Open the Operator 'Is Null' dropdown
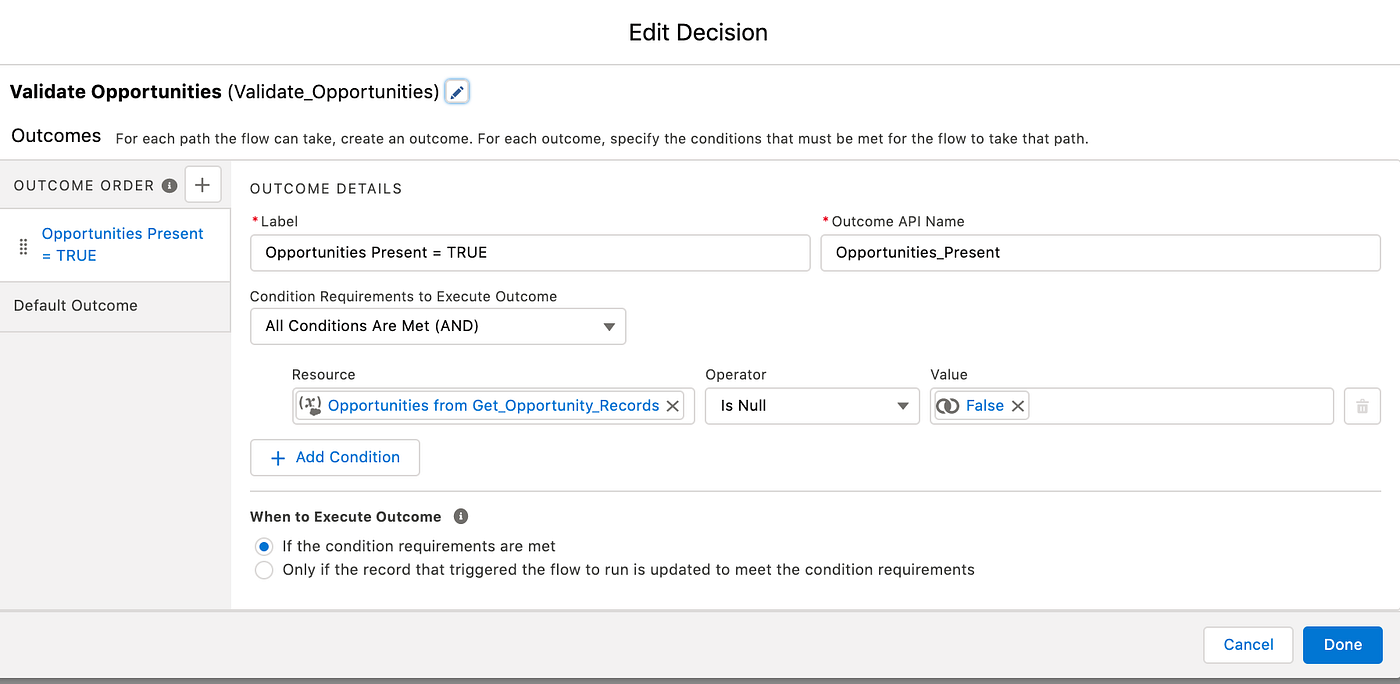The width and height of the screenshot is (1400, 684). tap(812, 406)
